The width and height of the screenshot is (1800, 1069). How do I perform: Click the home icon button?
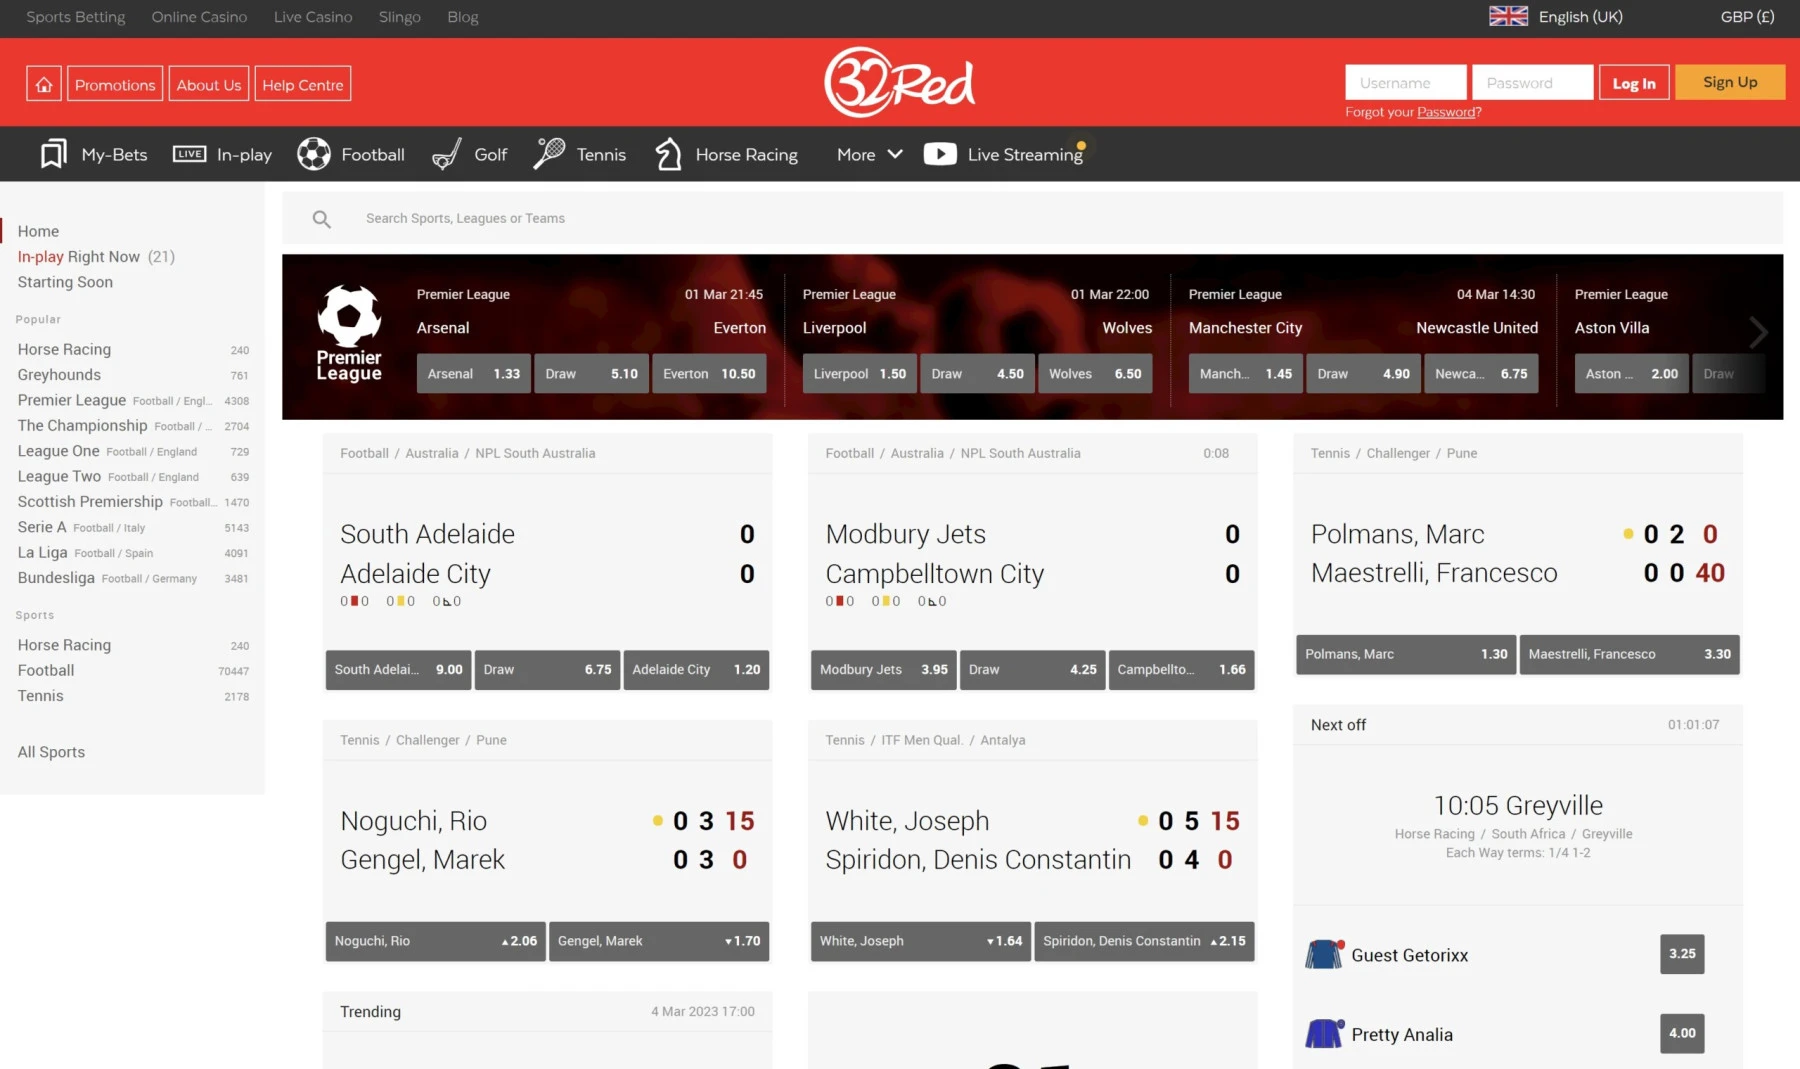coord(44,84)
